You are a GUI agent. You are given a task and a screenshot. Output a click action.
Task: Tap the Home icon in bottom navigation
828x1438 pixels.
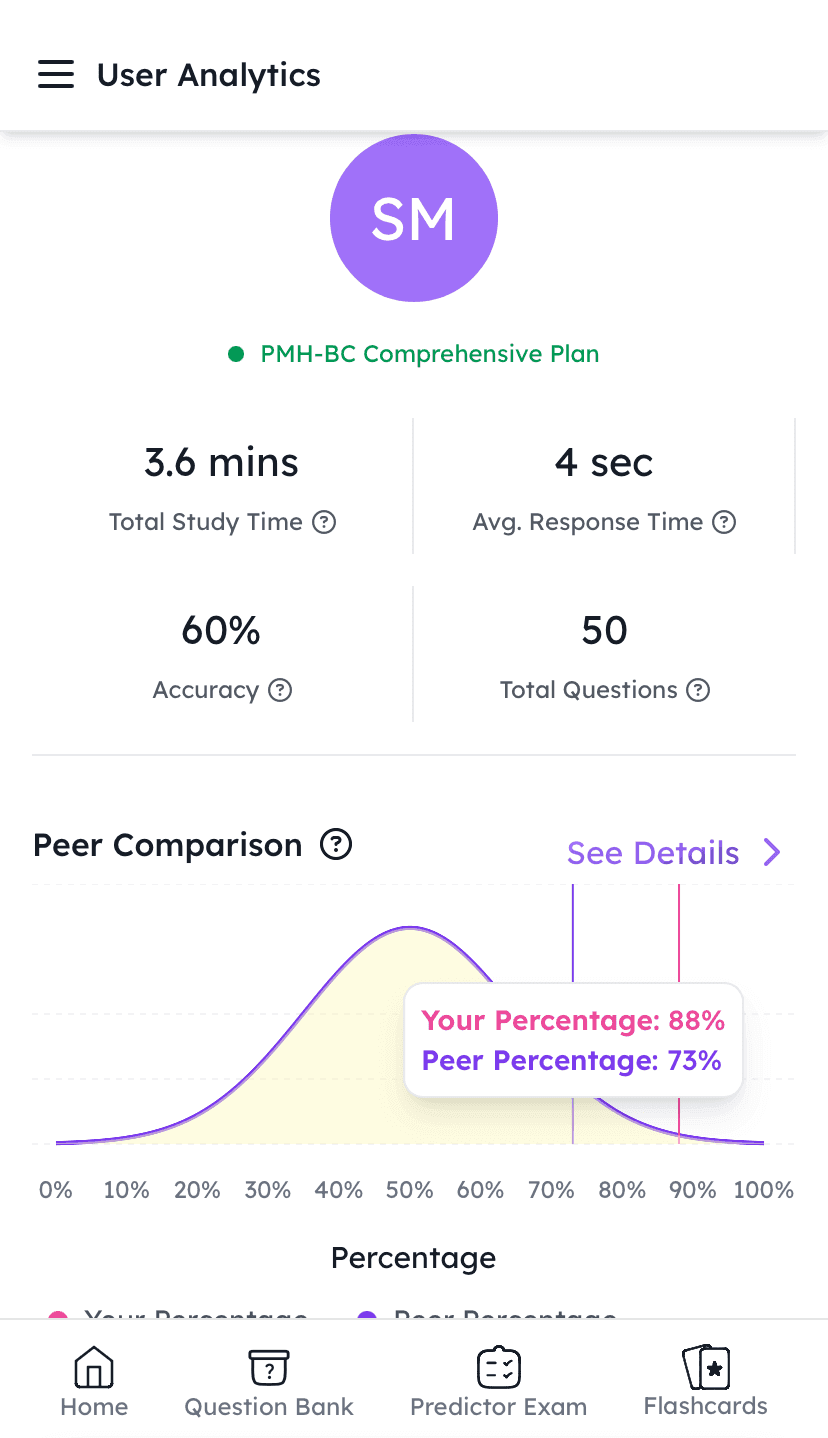[94, 1368]
